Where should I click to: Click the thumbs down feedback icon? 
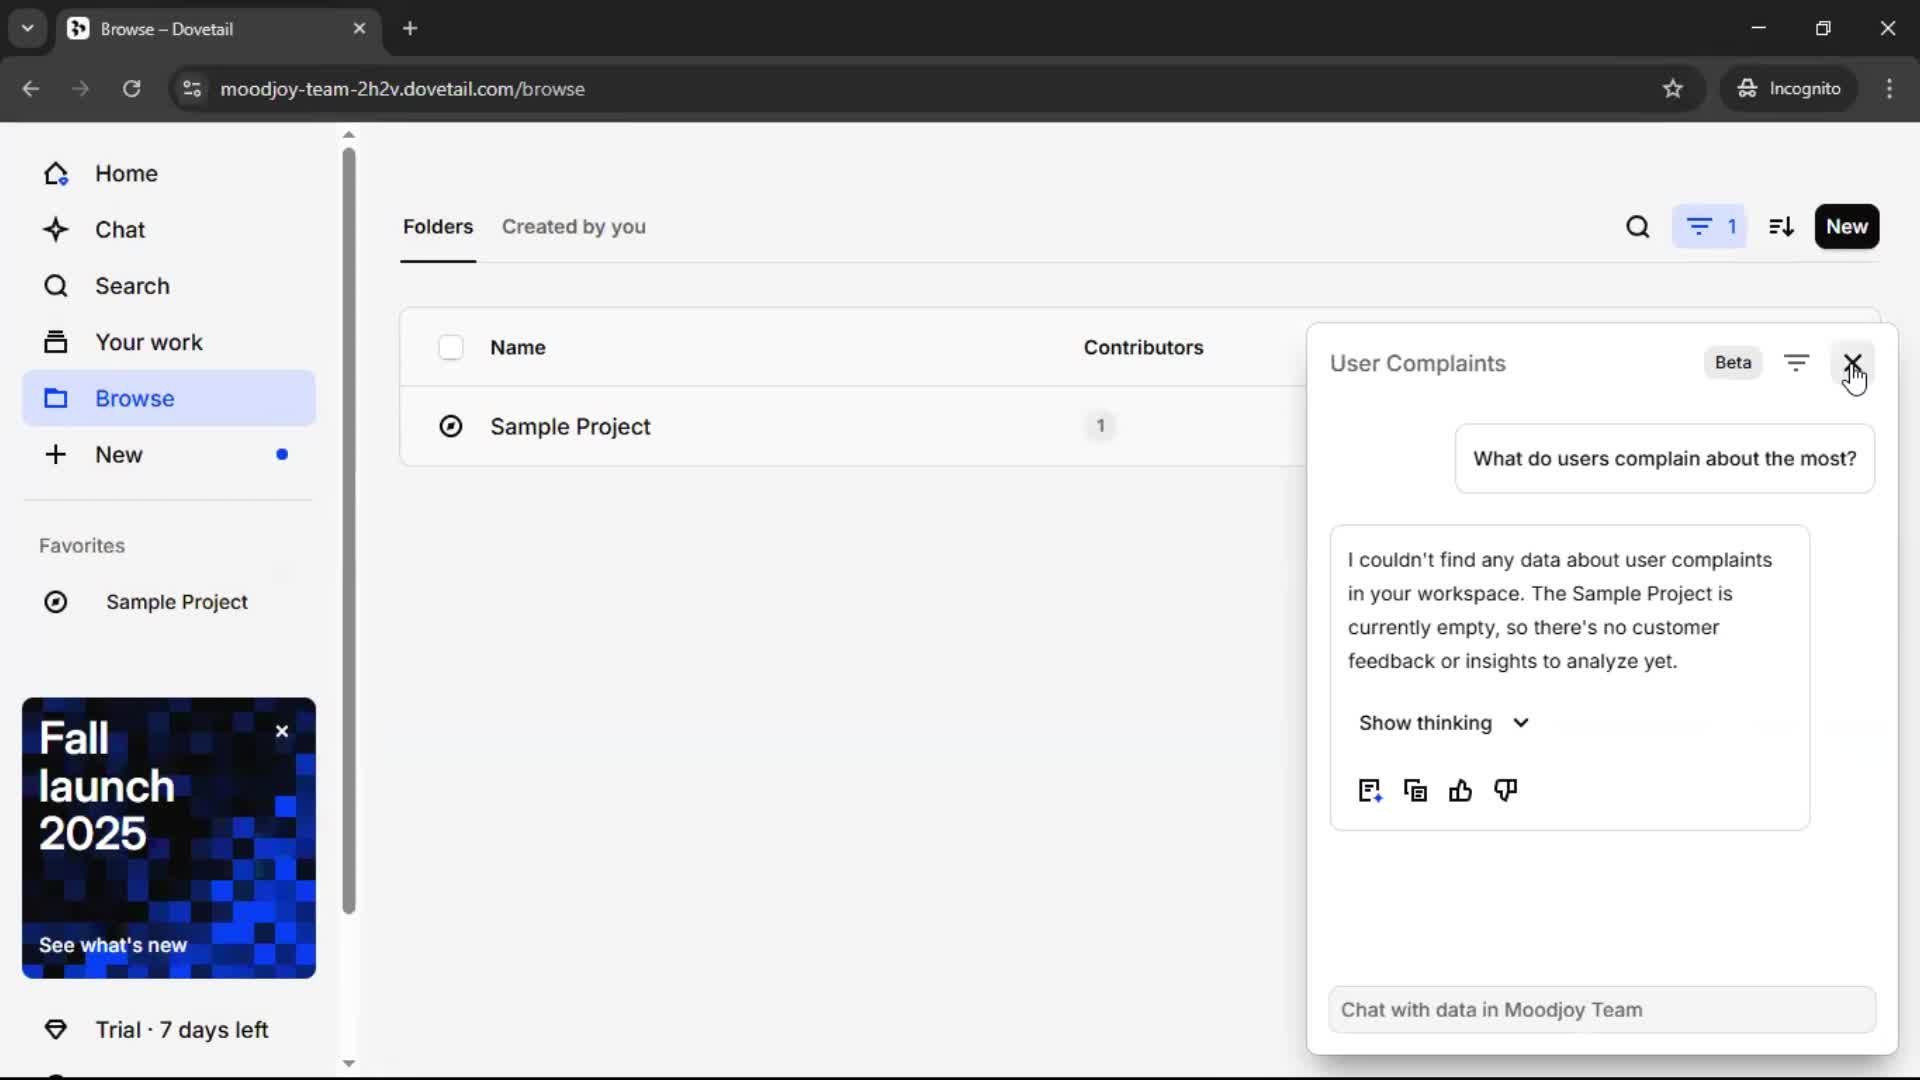(x=1505, y=791)
